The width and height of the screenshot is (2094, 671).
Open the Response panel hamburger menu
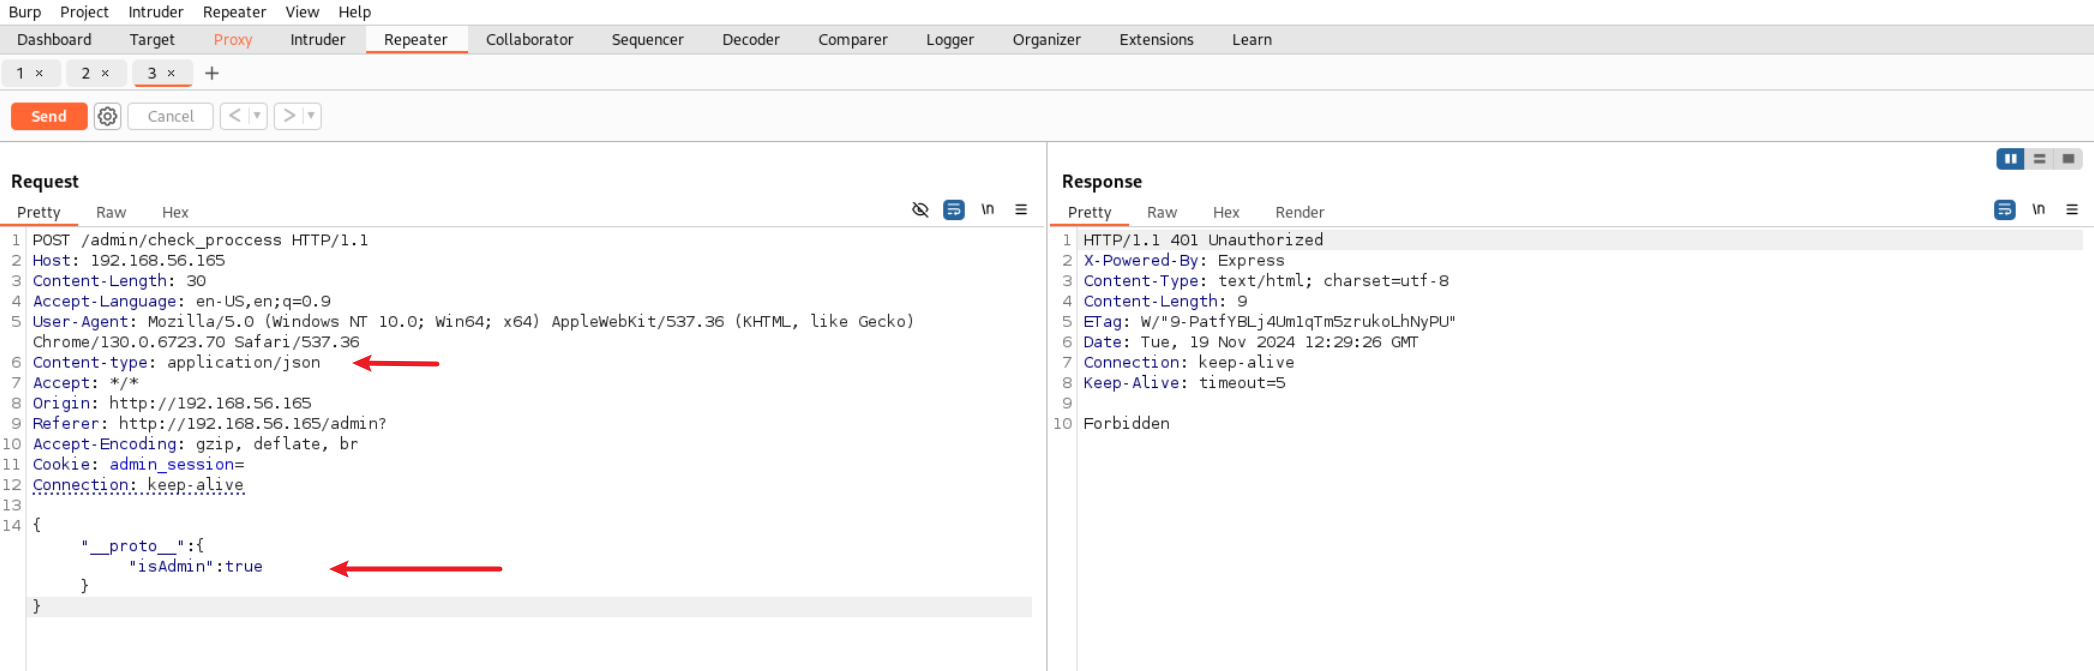coord(2072,210)
